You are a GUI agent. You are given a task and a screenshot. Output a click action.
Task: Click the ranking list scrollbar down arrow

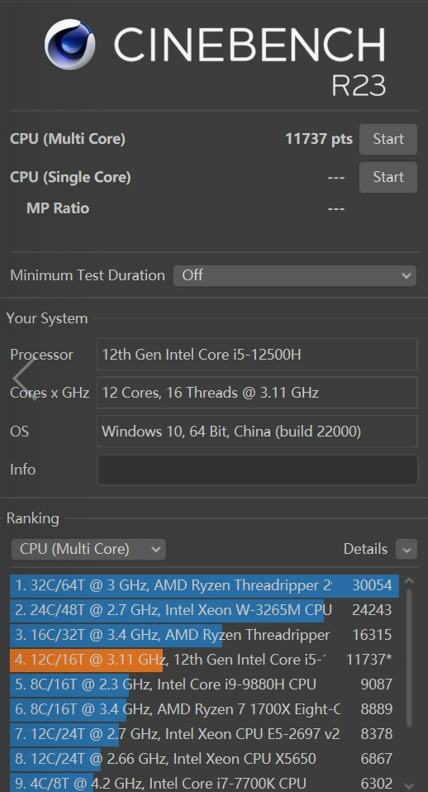tap(409, 785)
